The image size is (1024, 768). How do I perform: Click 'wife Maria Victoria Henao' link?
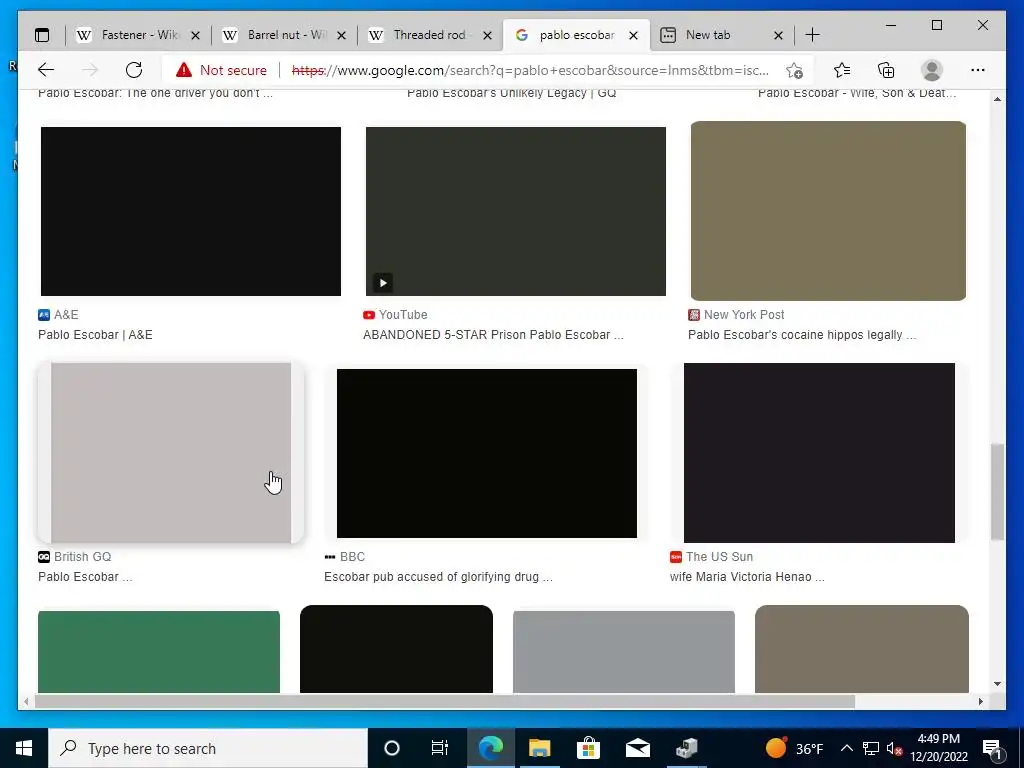(747, 577)
